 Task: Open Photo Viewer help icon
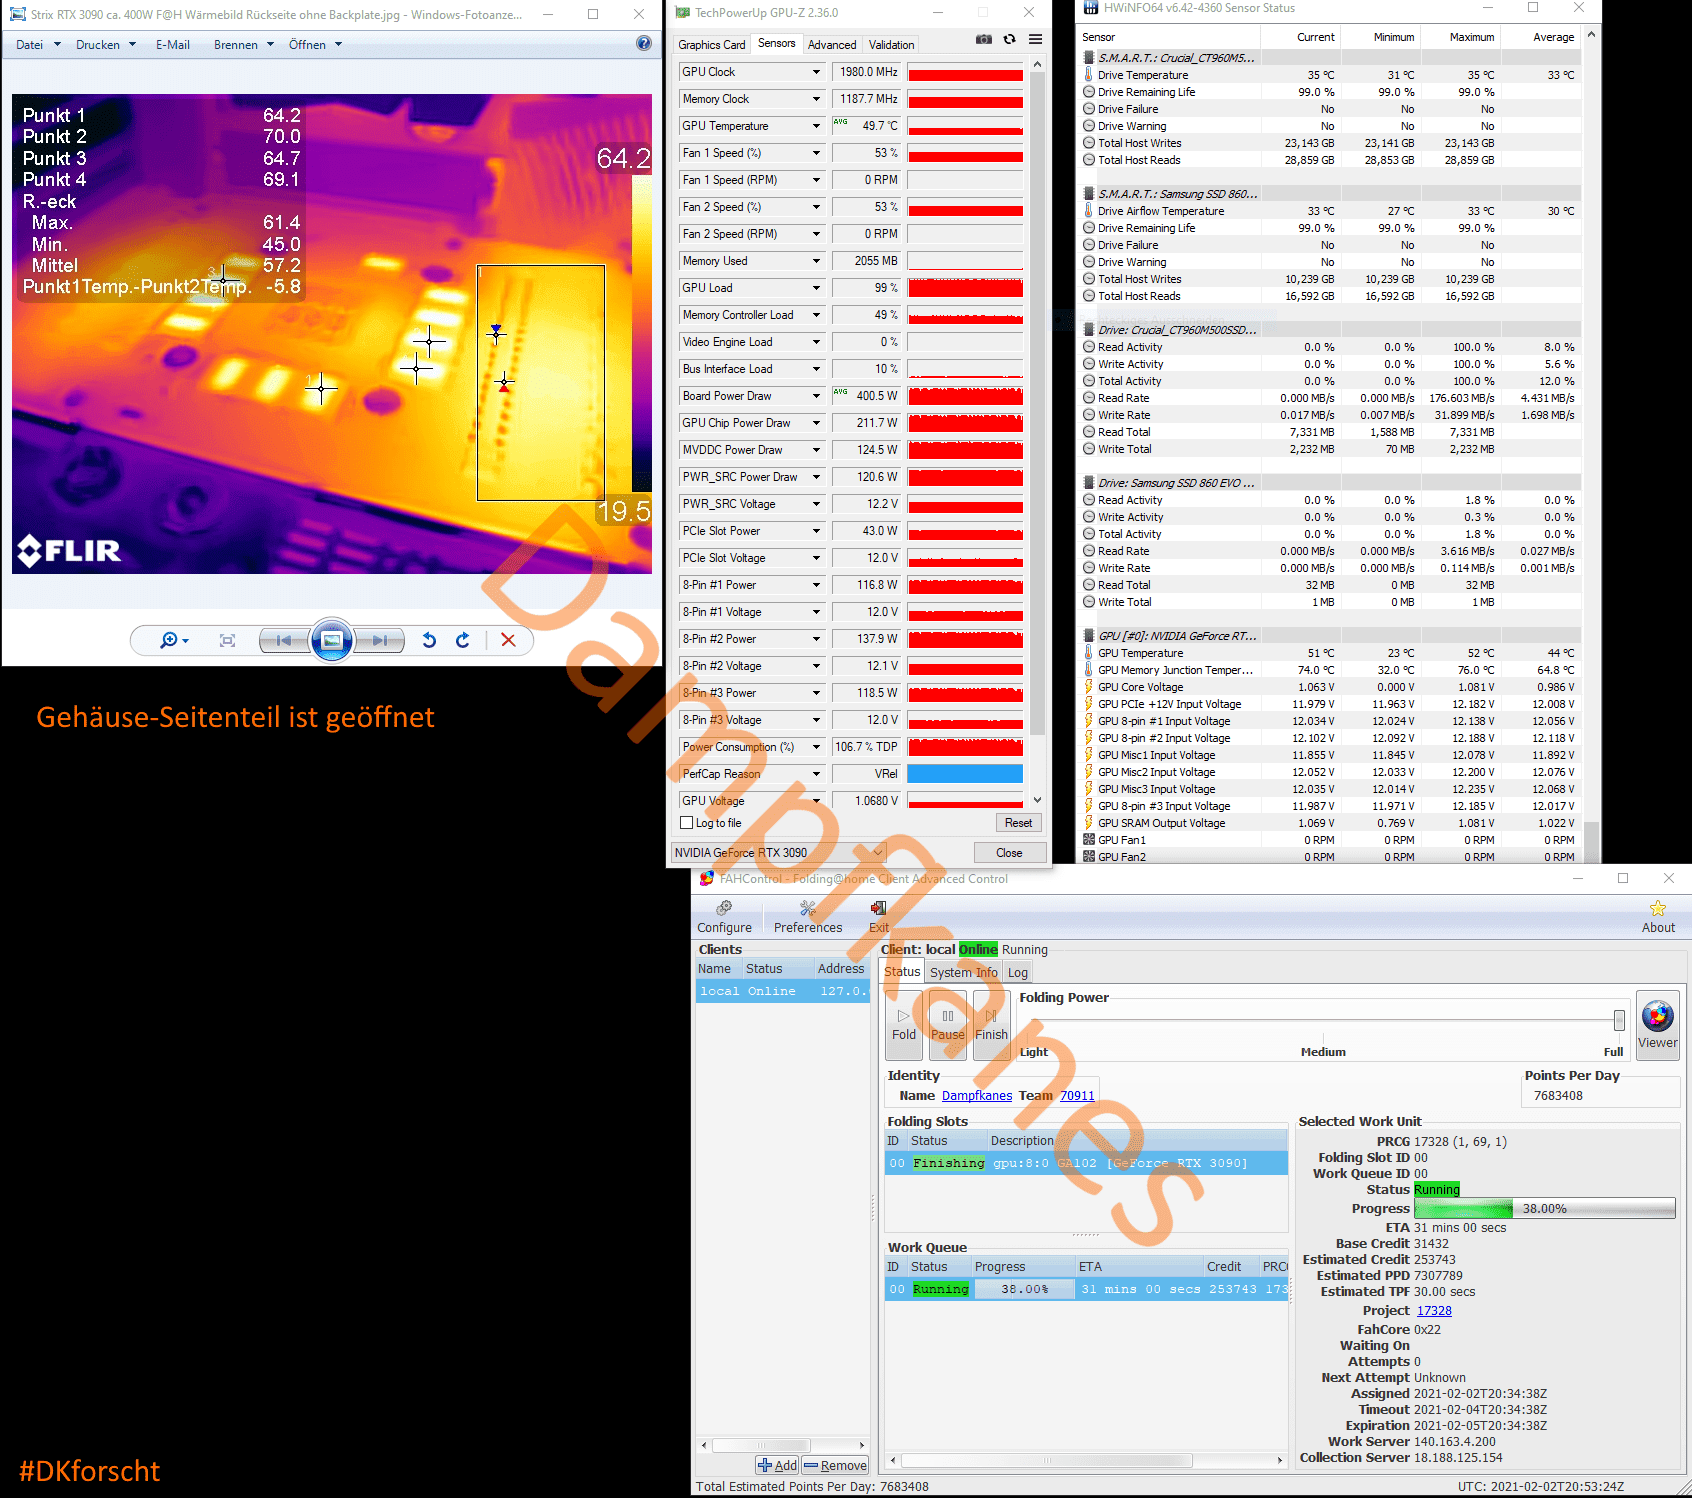[x=644, y=44]
